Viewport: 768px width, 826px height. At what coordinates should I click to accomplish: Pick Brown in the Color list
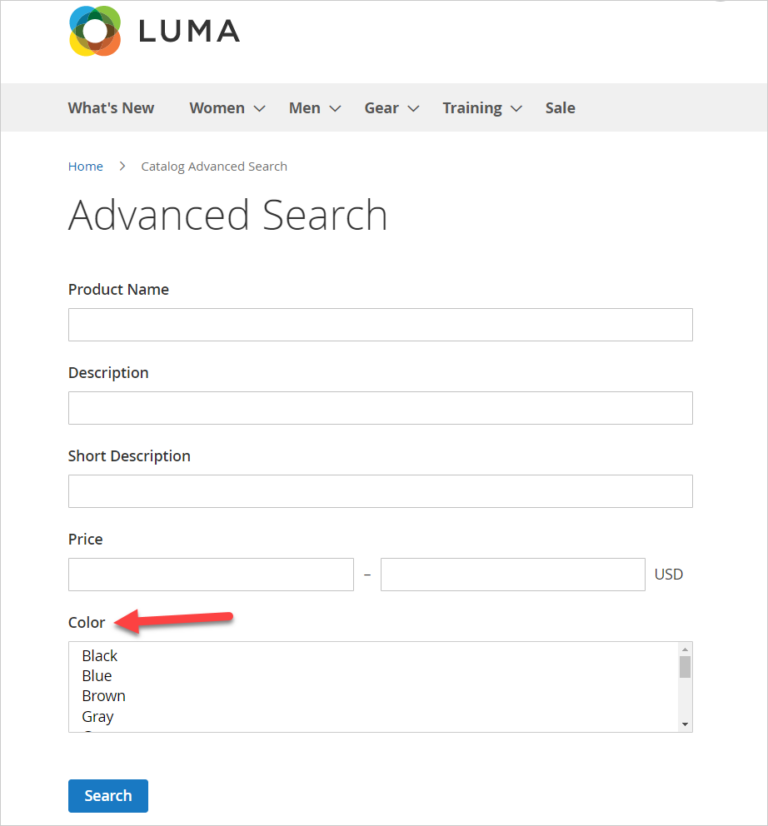[x=104, y=696]
